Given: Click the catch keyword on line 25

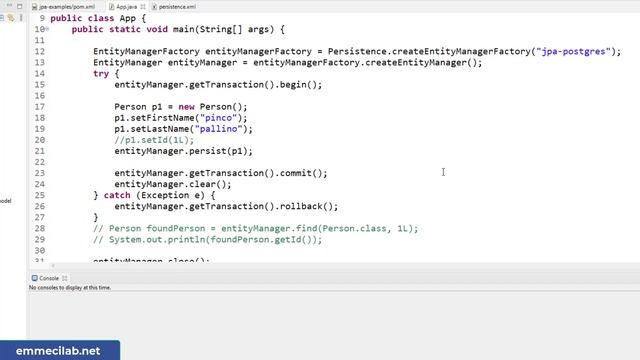Looking at the screenshot, I should tap(117, 195).
